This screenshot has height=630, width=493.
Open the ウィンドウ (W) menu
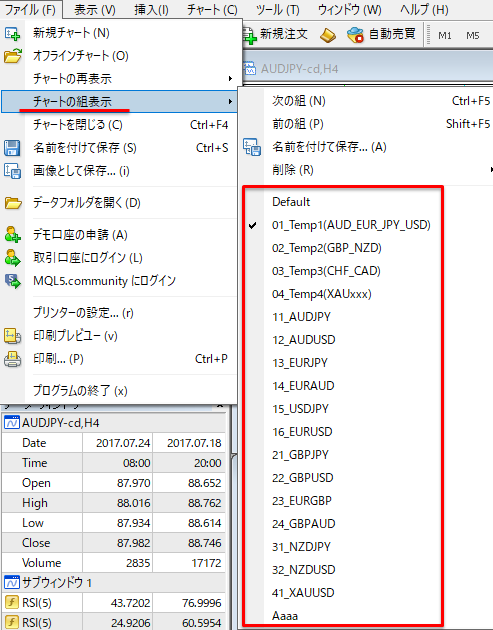(x=350, y=9)
